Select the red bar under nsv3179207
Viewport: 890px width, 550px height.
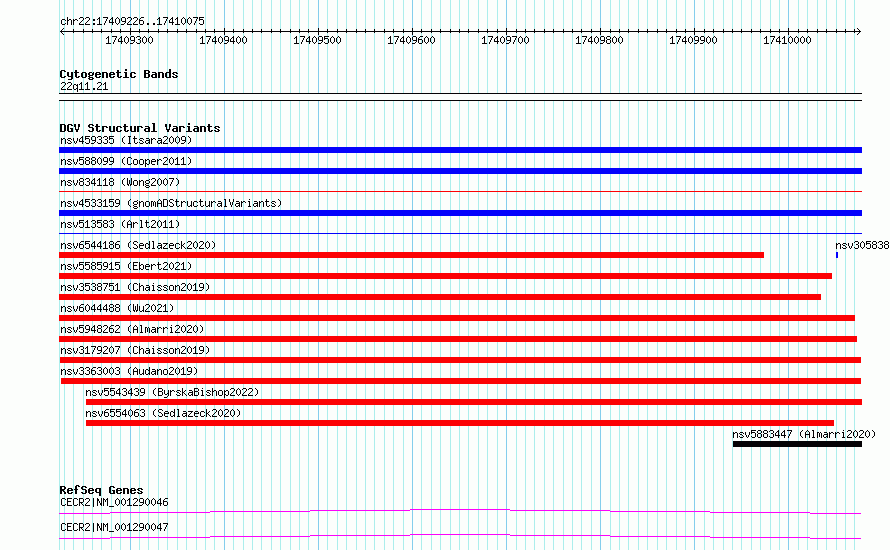[460, 360]
